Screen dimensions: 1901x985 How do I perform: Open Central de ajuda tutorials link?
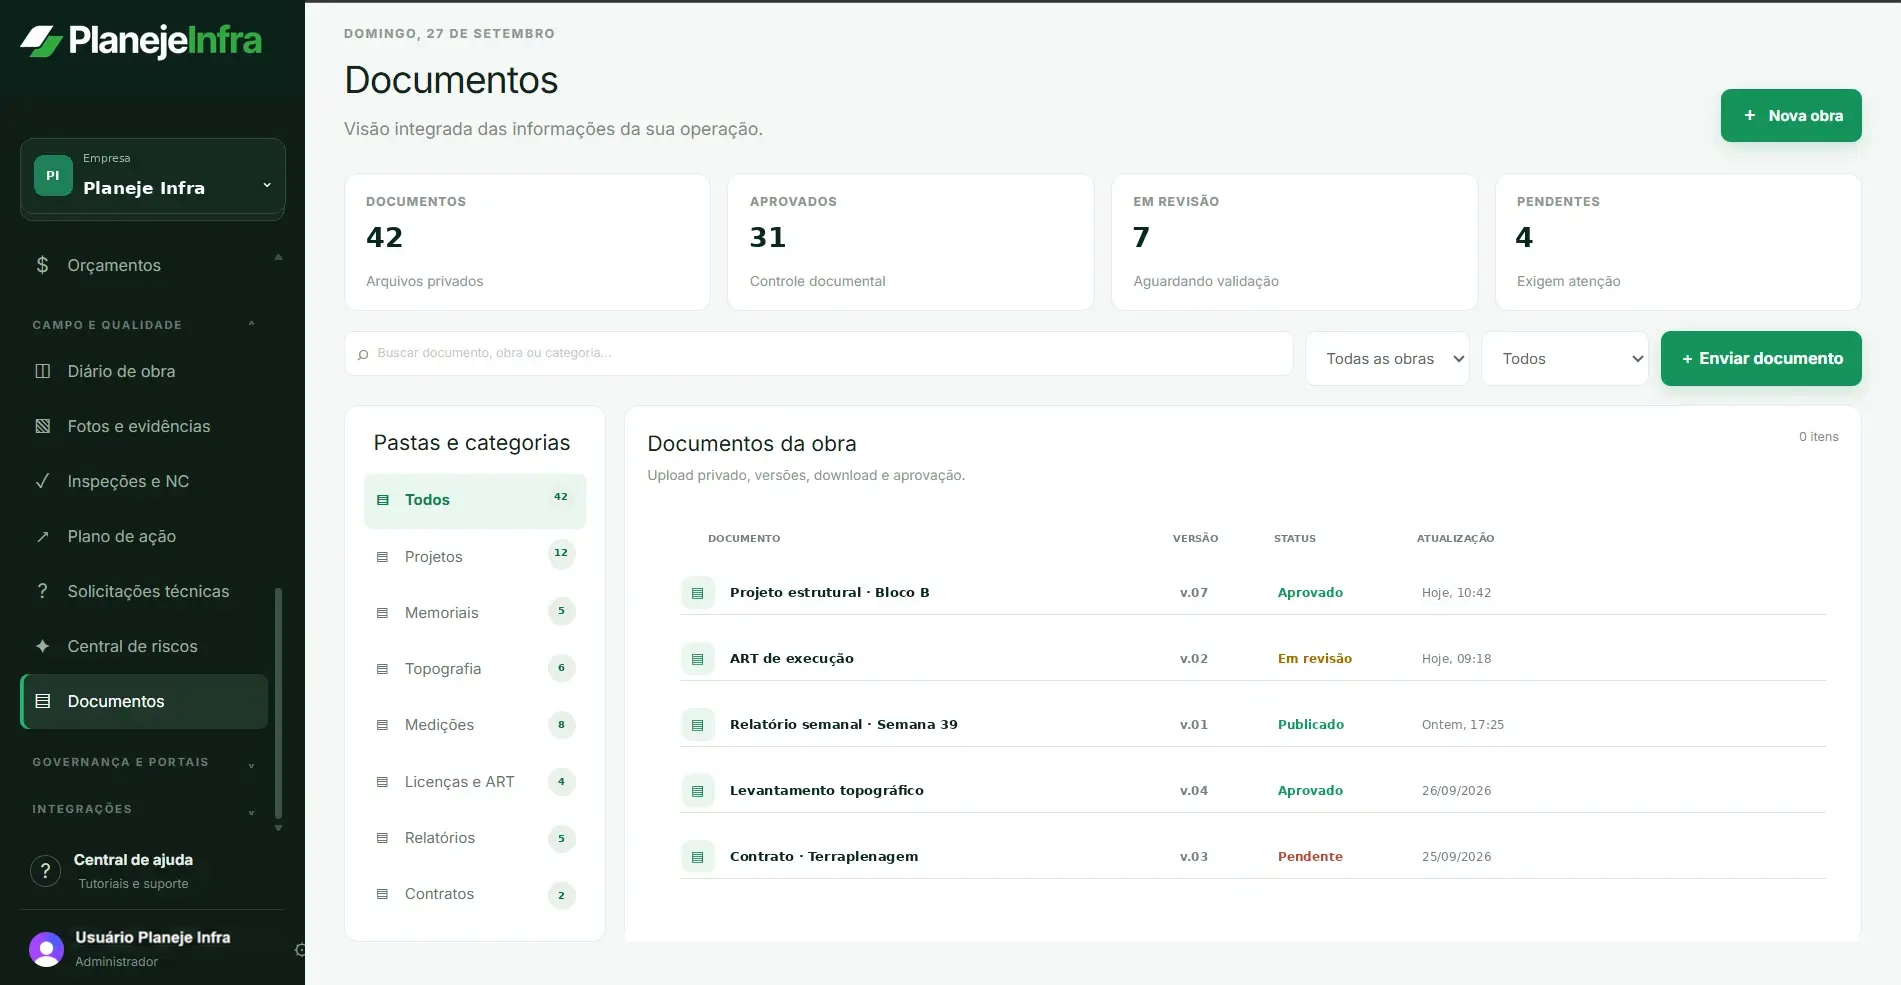point(133,871)
